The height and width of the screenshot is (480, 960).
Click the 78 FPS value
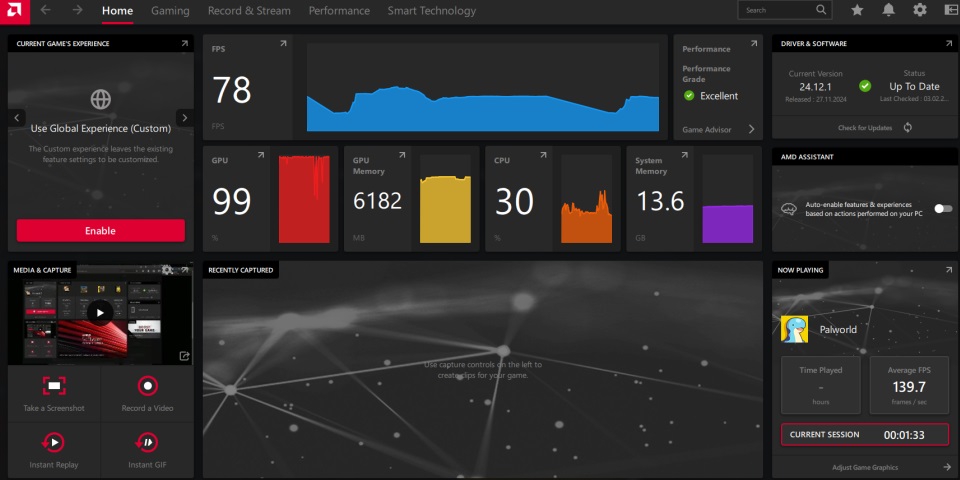(x=232, y=90)
